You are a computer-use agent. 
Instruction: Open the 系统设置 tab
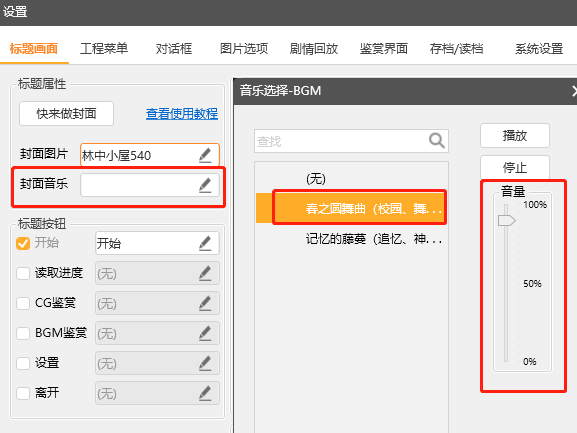pos(539,48)
